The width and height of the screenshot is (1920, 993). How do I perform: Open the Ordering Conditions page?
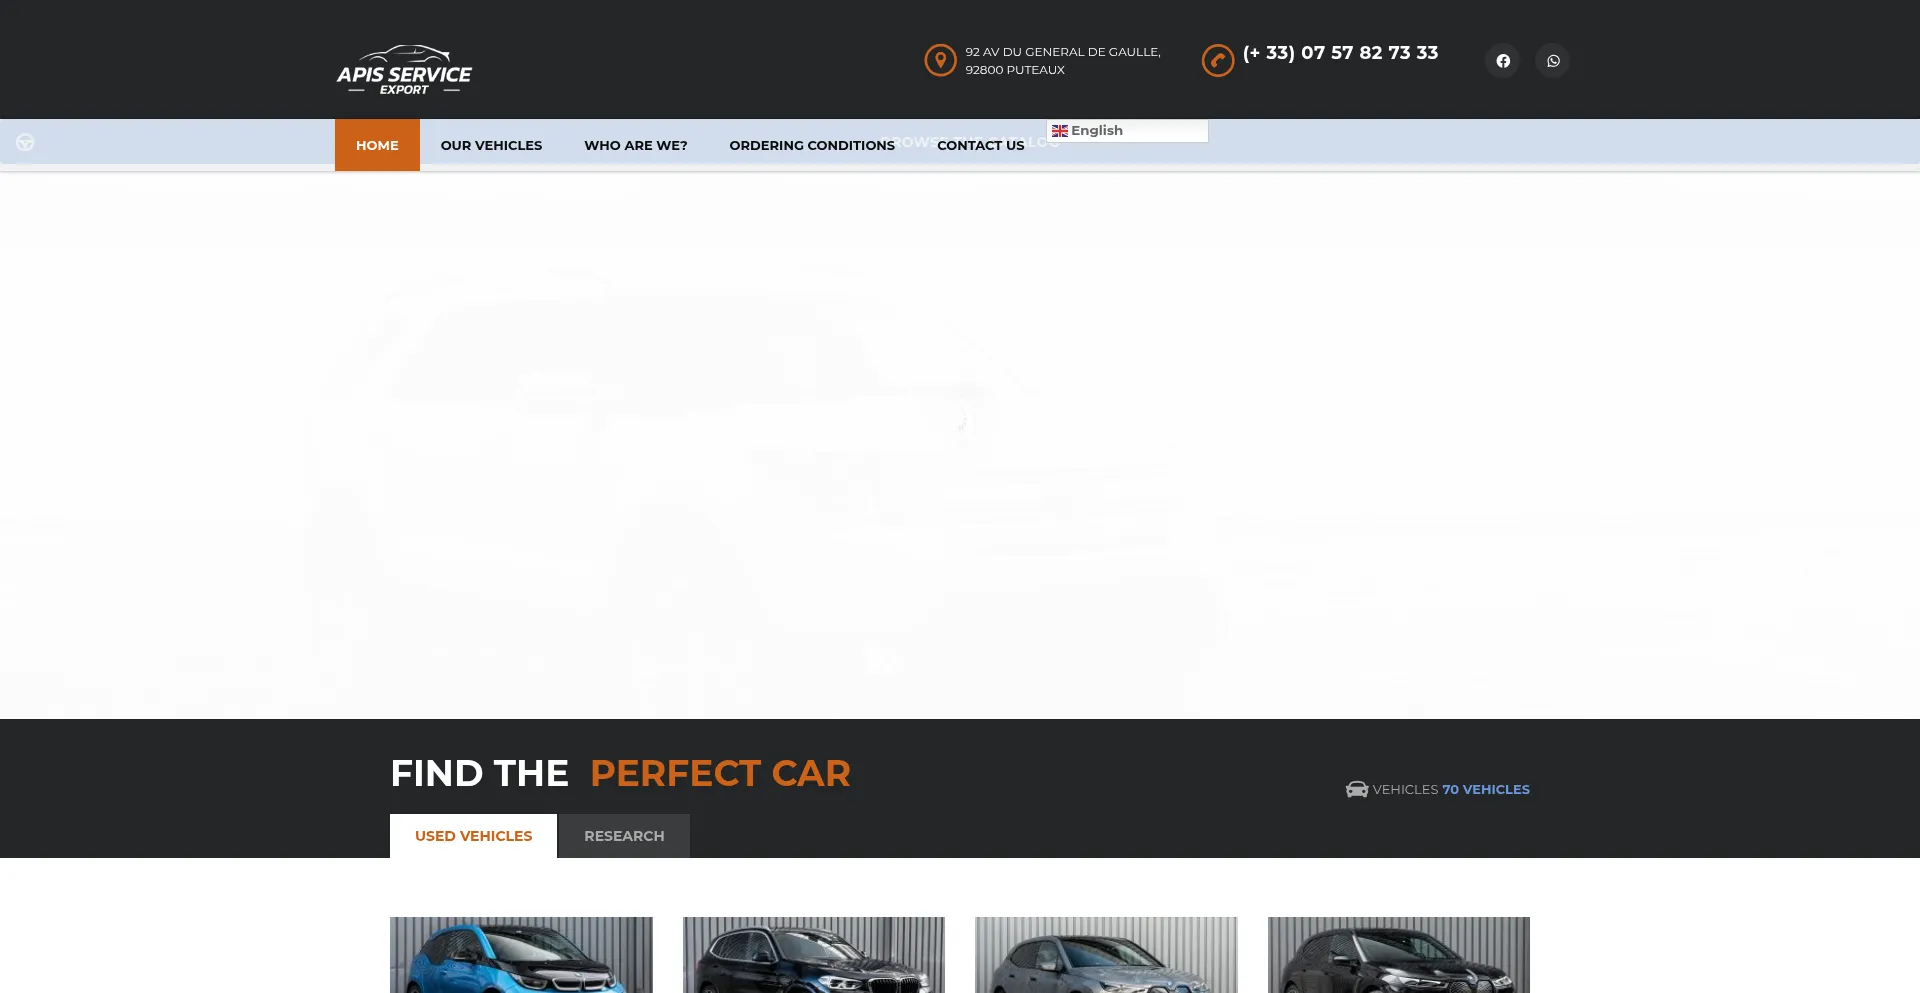click(x=811, y=145)
